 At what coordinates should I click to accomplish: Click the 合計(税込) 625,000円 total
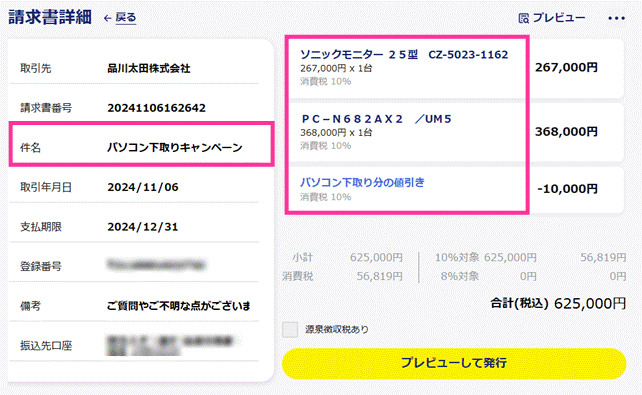558,303
